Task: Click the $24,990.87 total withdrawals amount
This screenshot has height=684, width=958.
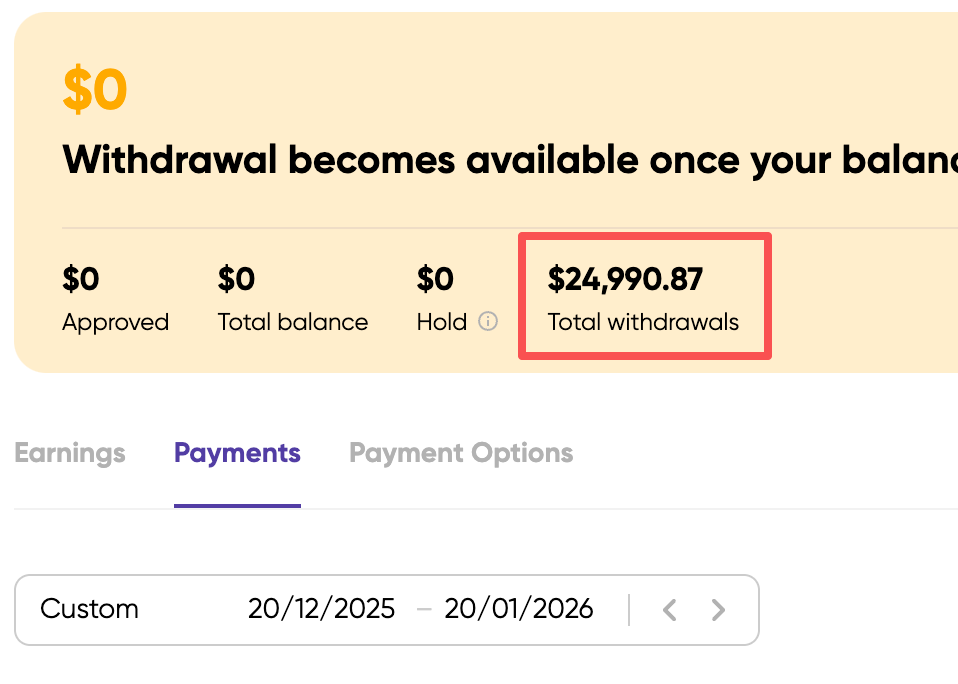Action: click(625, 279)
